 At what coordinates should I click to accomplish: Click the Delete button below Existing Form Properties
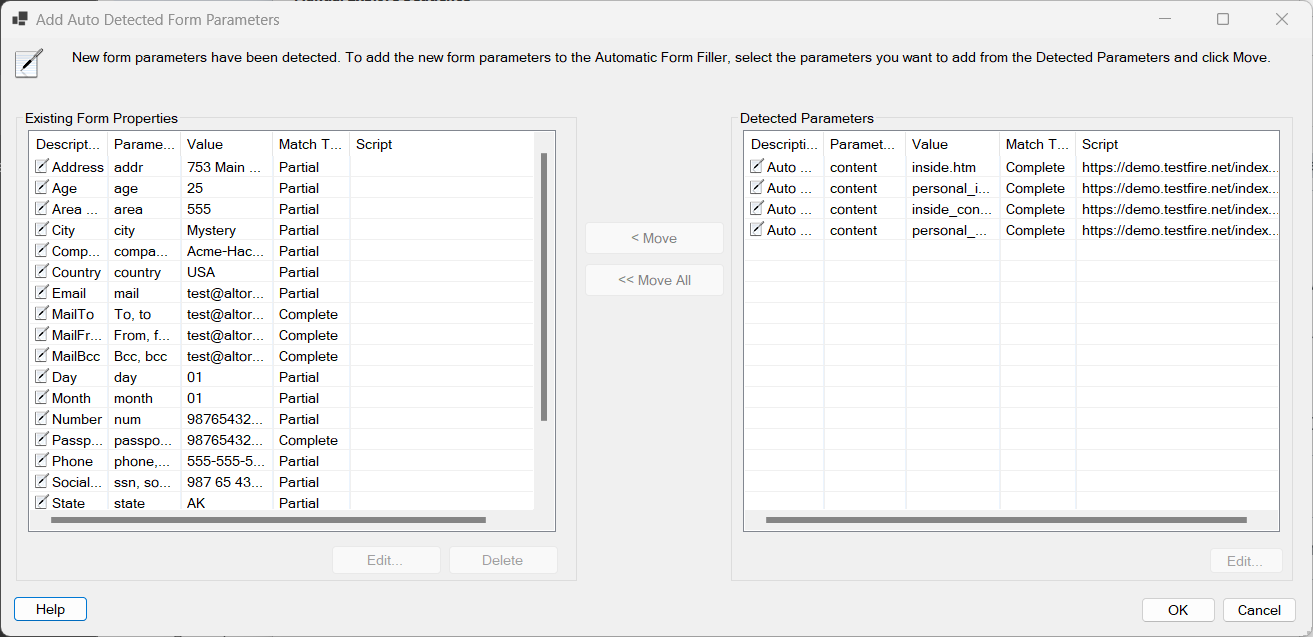tap(503, 560)
